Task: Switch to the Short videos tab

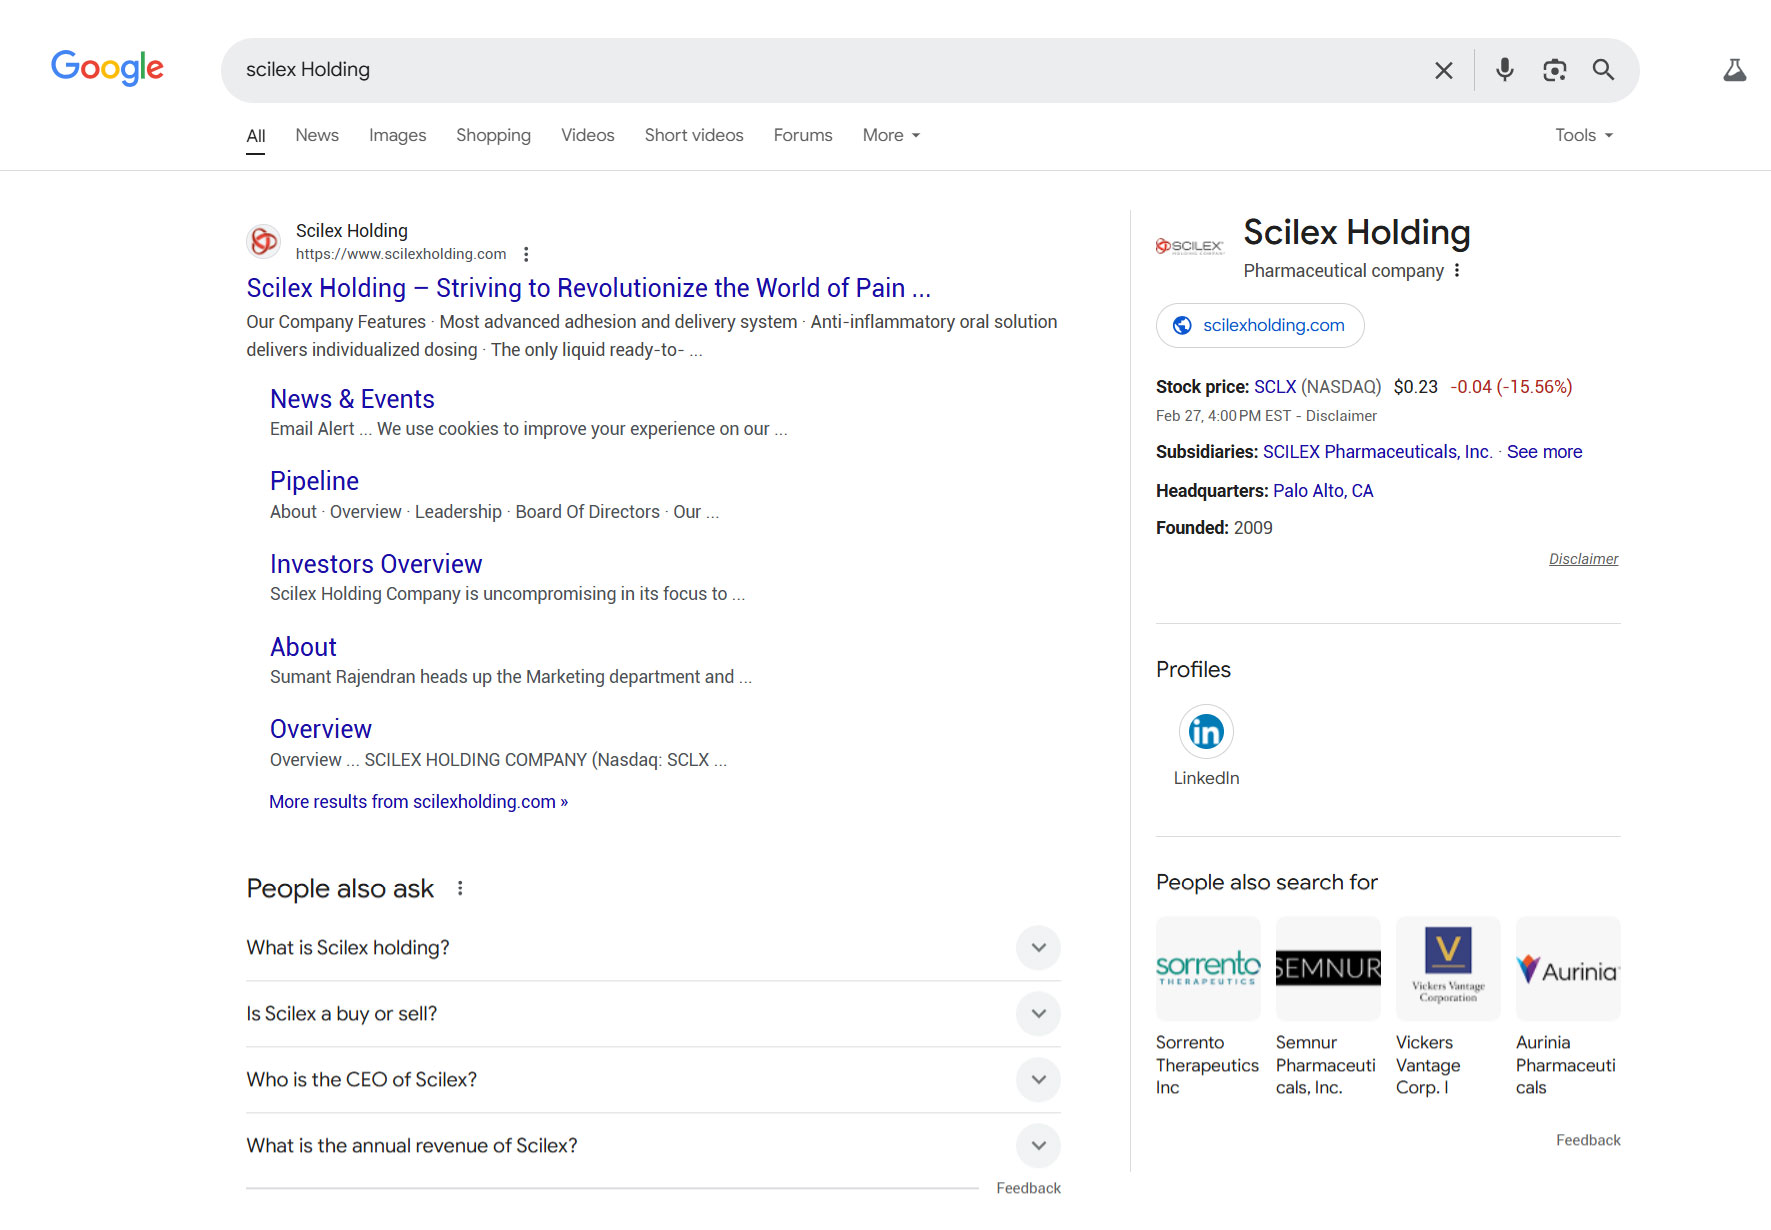Action: [x=694, y=135]
